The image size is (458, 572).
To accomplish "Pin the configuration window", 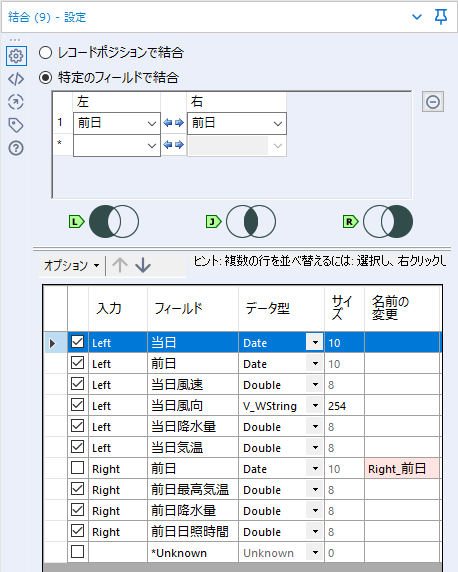I will click(441, 17).
